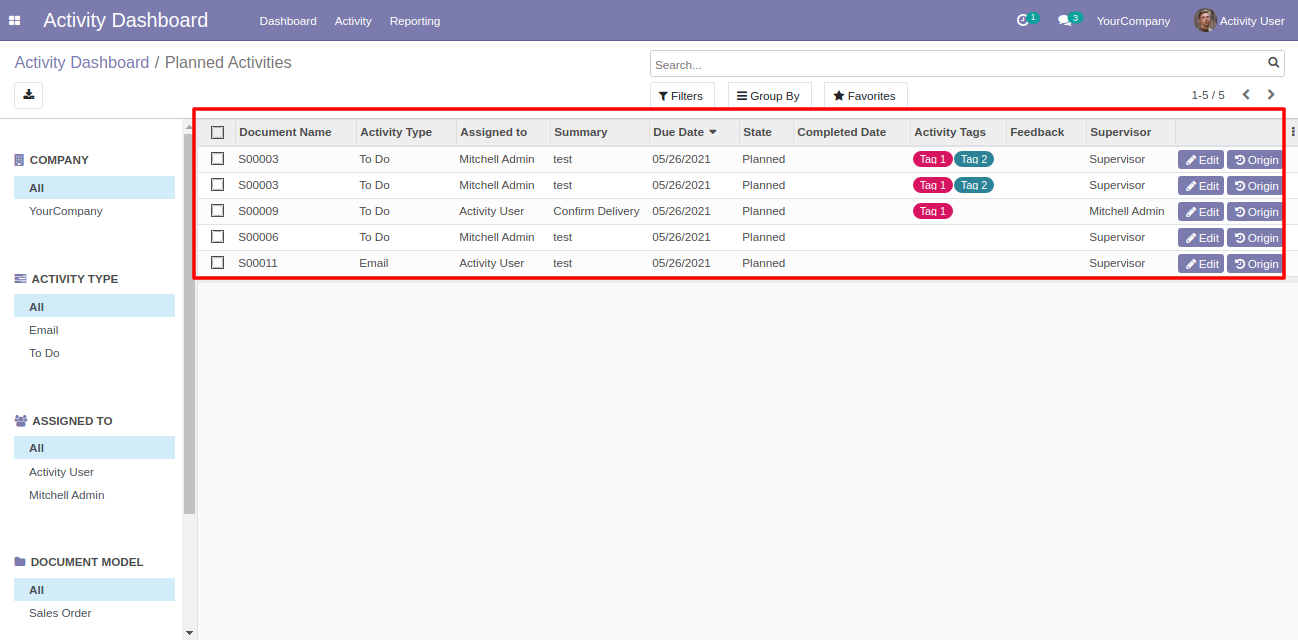Select All under Document Model filter
Viewport: 1298px width, 640px height.
tap(94, 590)
